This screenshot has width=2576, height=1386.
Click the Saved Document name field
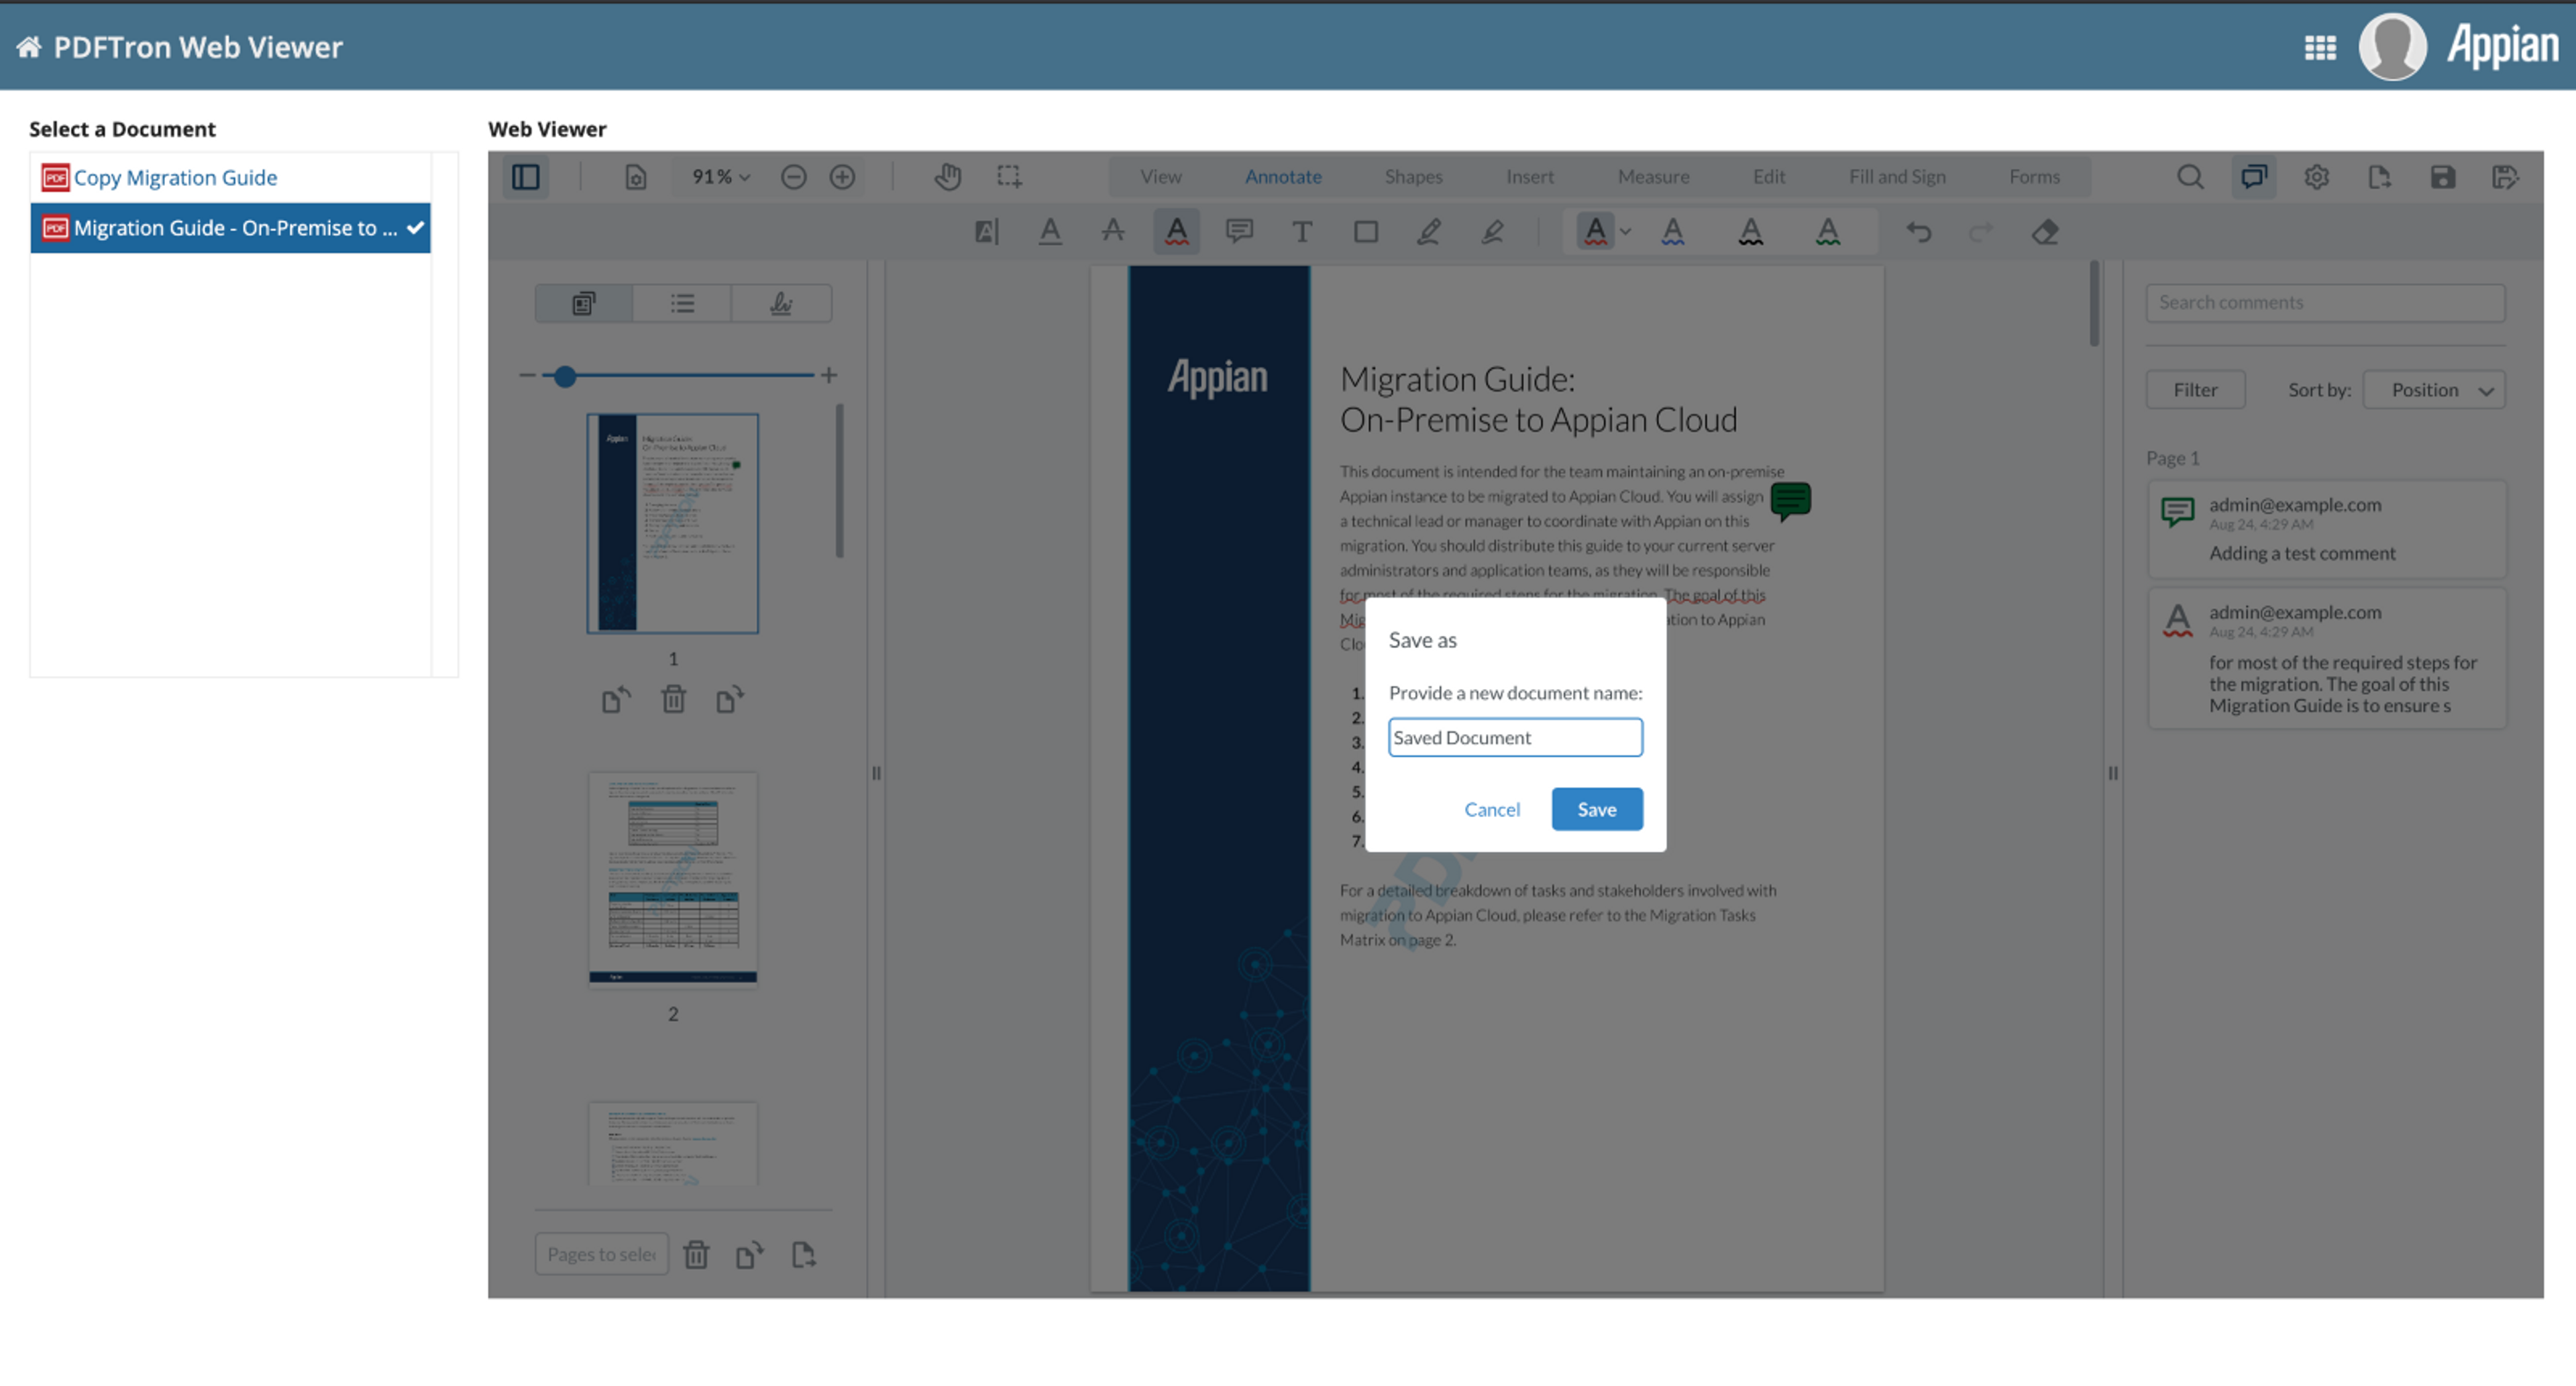[x=1514, y=737]
